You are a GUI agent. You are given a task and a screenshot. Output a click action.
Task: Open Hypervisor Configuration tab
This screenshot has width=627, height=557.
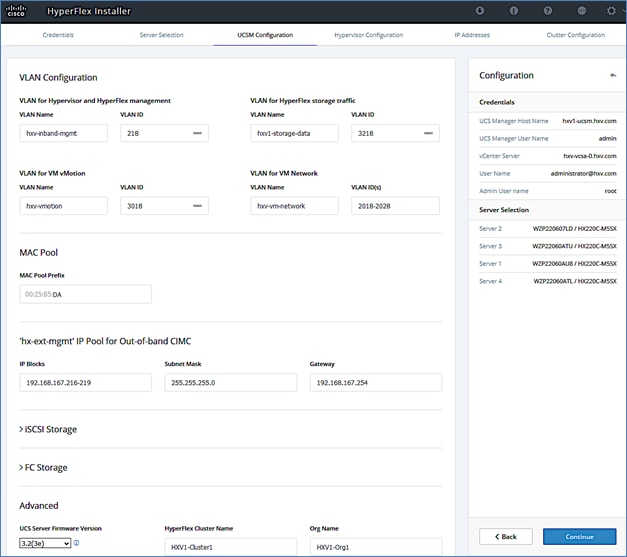(x=369, y=35)
